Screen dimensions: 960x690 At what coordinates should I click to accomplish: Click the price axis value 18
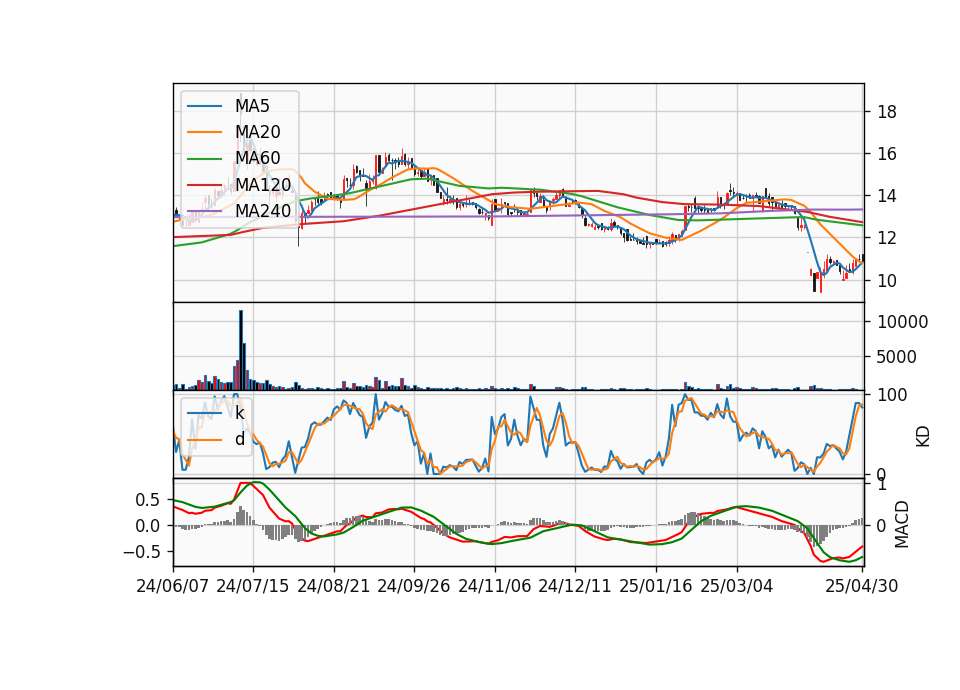887,112
